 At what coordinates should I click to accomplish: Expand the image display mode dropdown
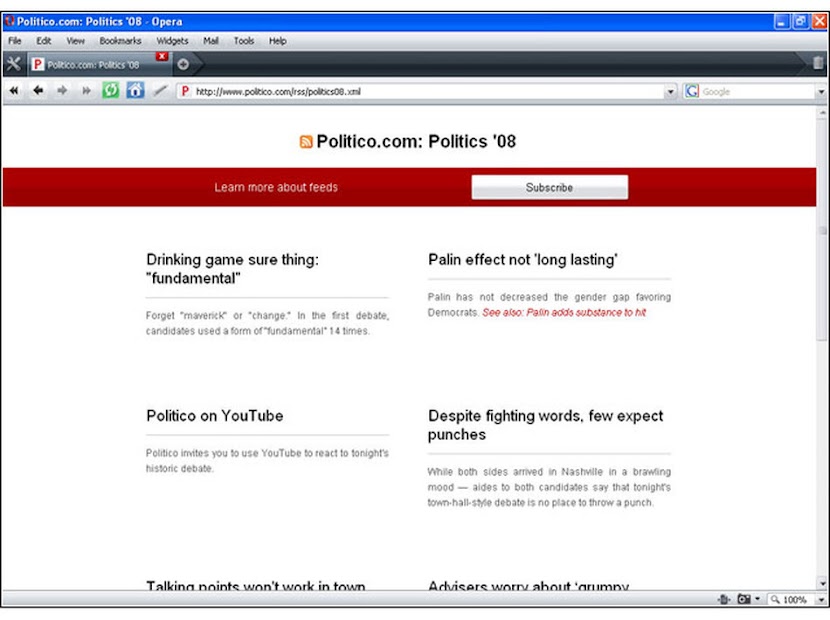click(x=757, y=599)
